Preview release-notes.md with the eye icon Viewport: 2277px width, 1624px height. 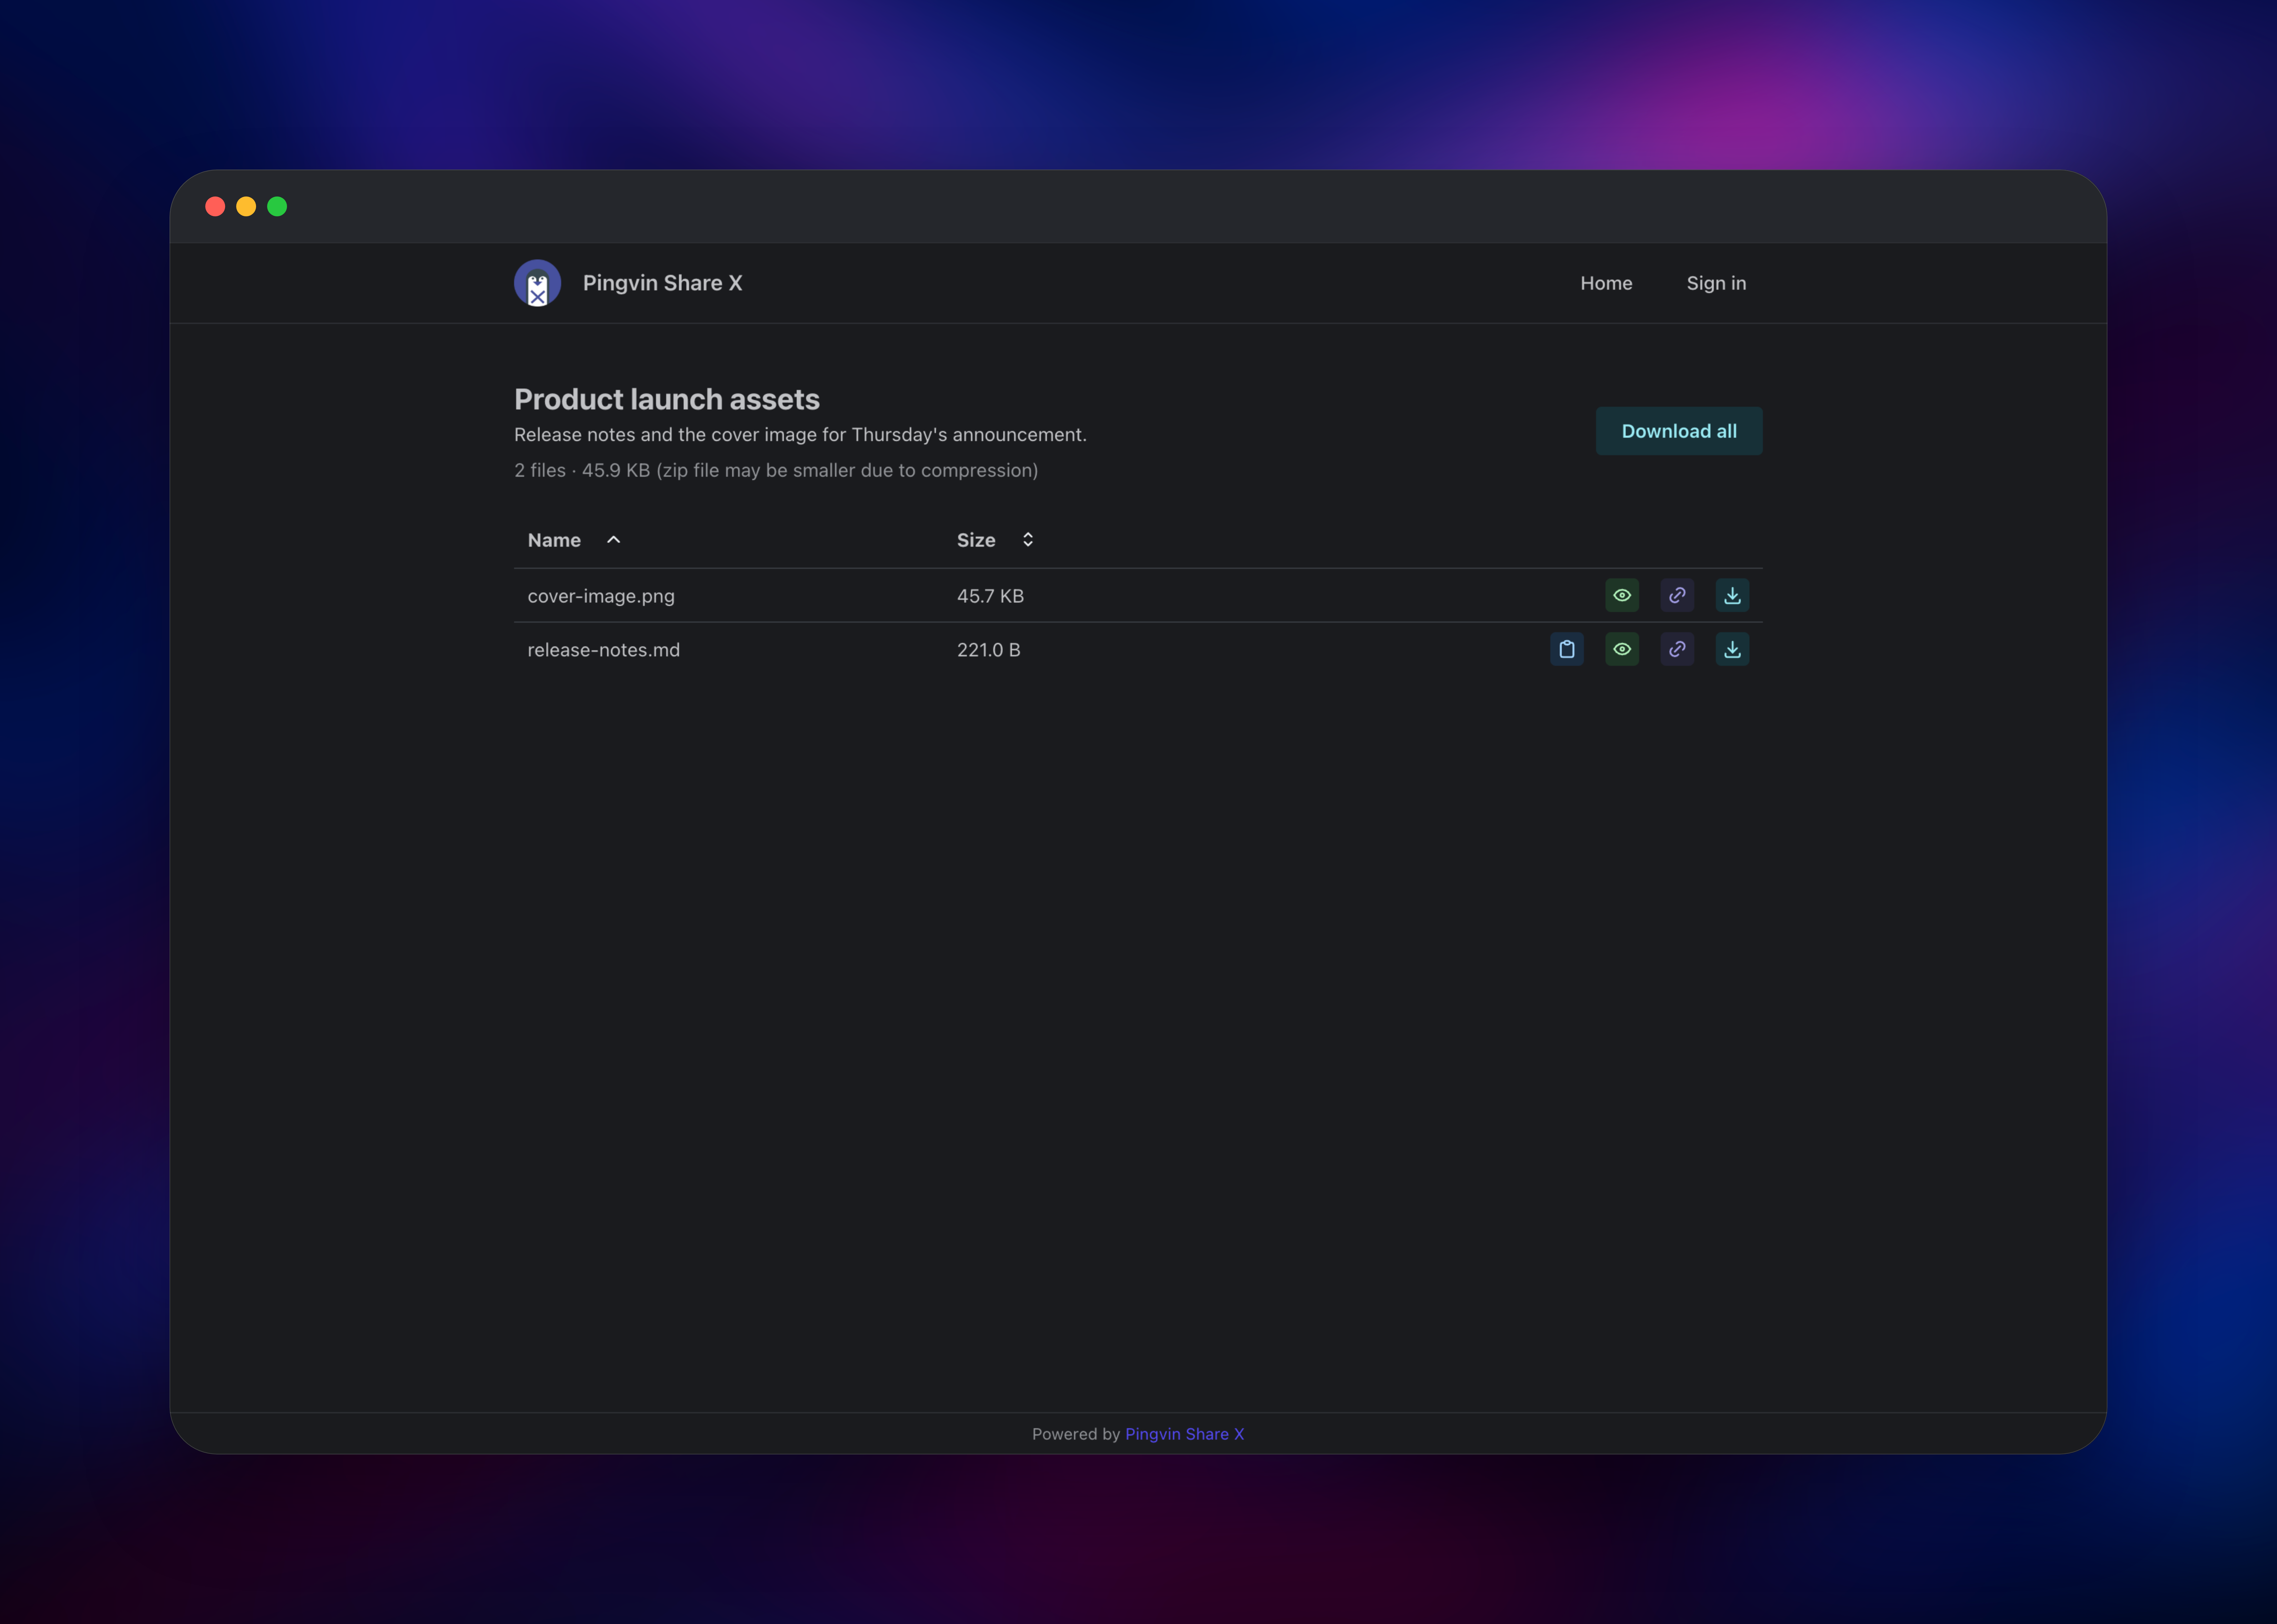(x=1622, y=649)
